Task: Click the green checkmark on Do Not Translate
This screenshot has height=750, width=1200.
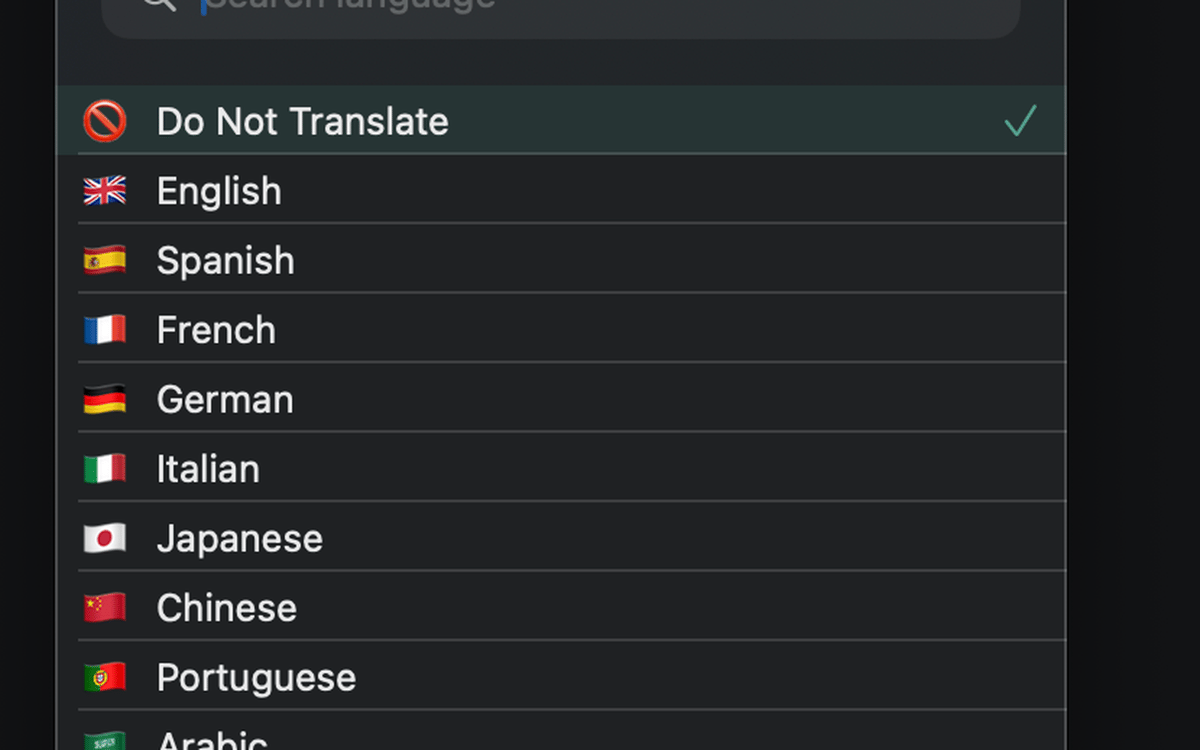Action: 1020,121
